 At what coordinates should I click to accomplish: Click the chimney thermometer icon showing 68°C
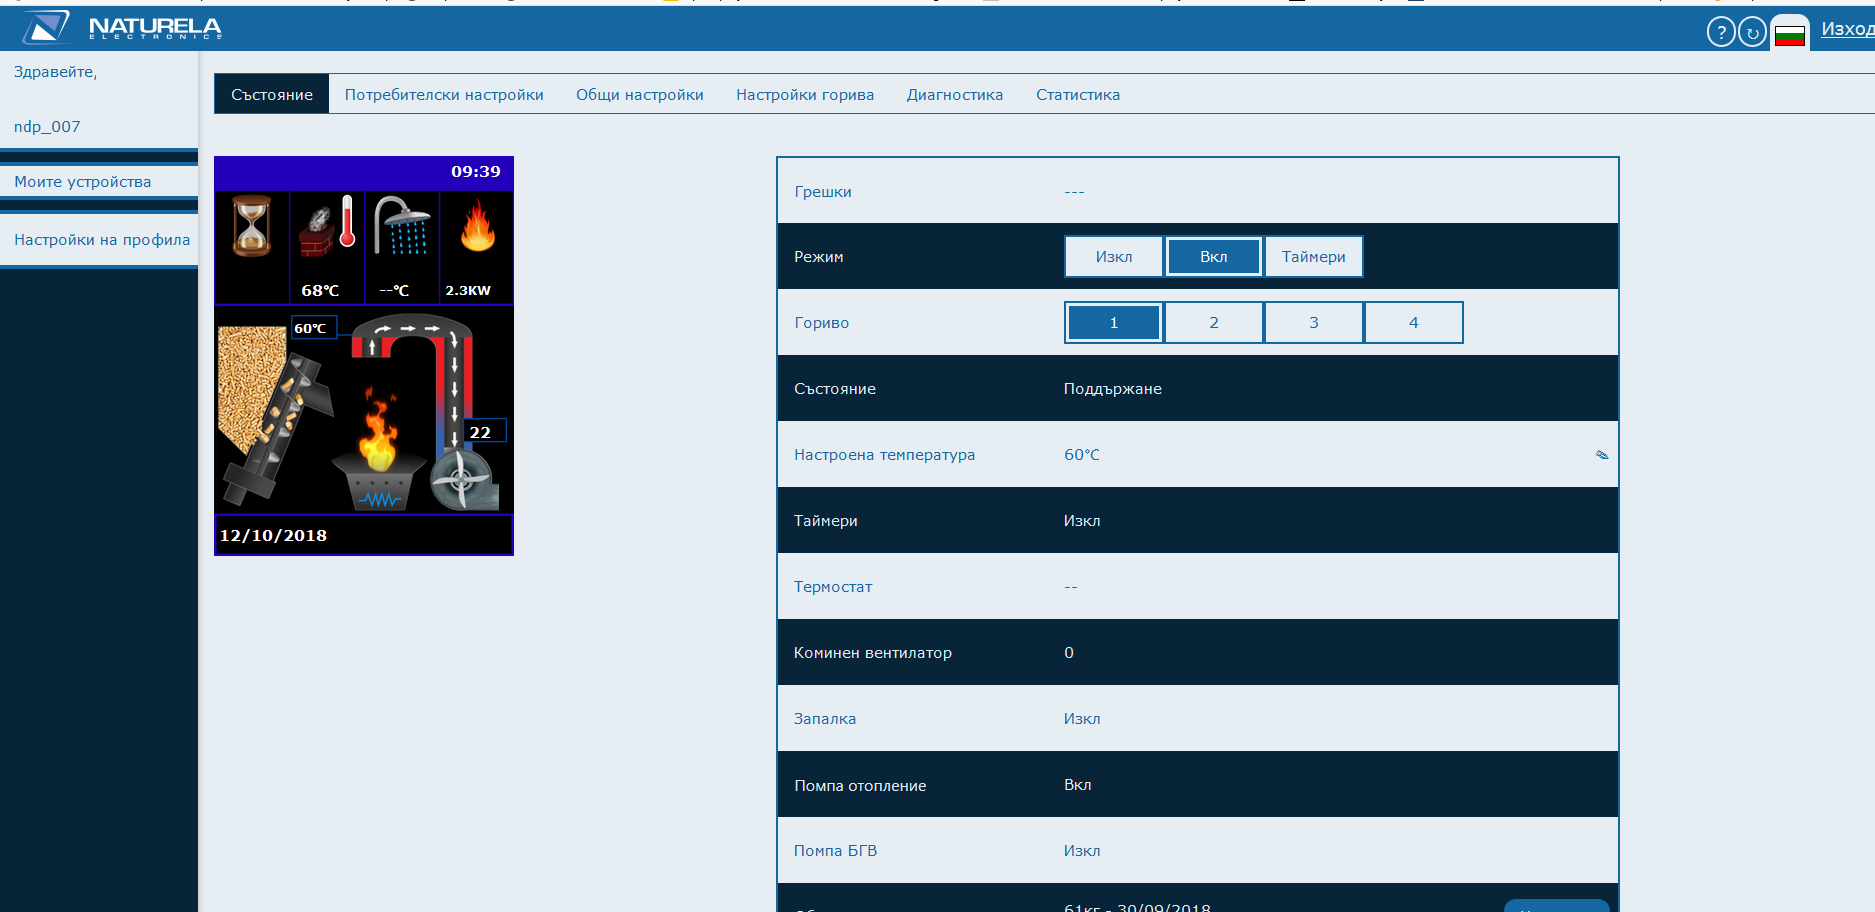[x=328, y=226]
